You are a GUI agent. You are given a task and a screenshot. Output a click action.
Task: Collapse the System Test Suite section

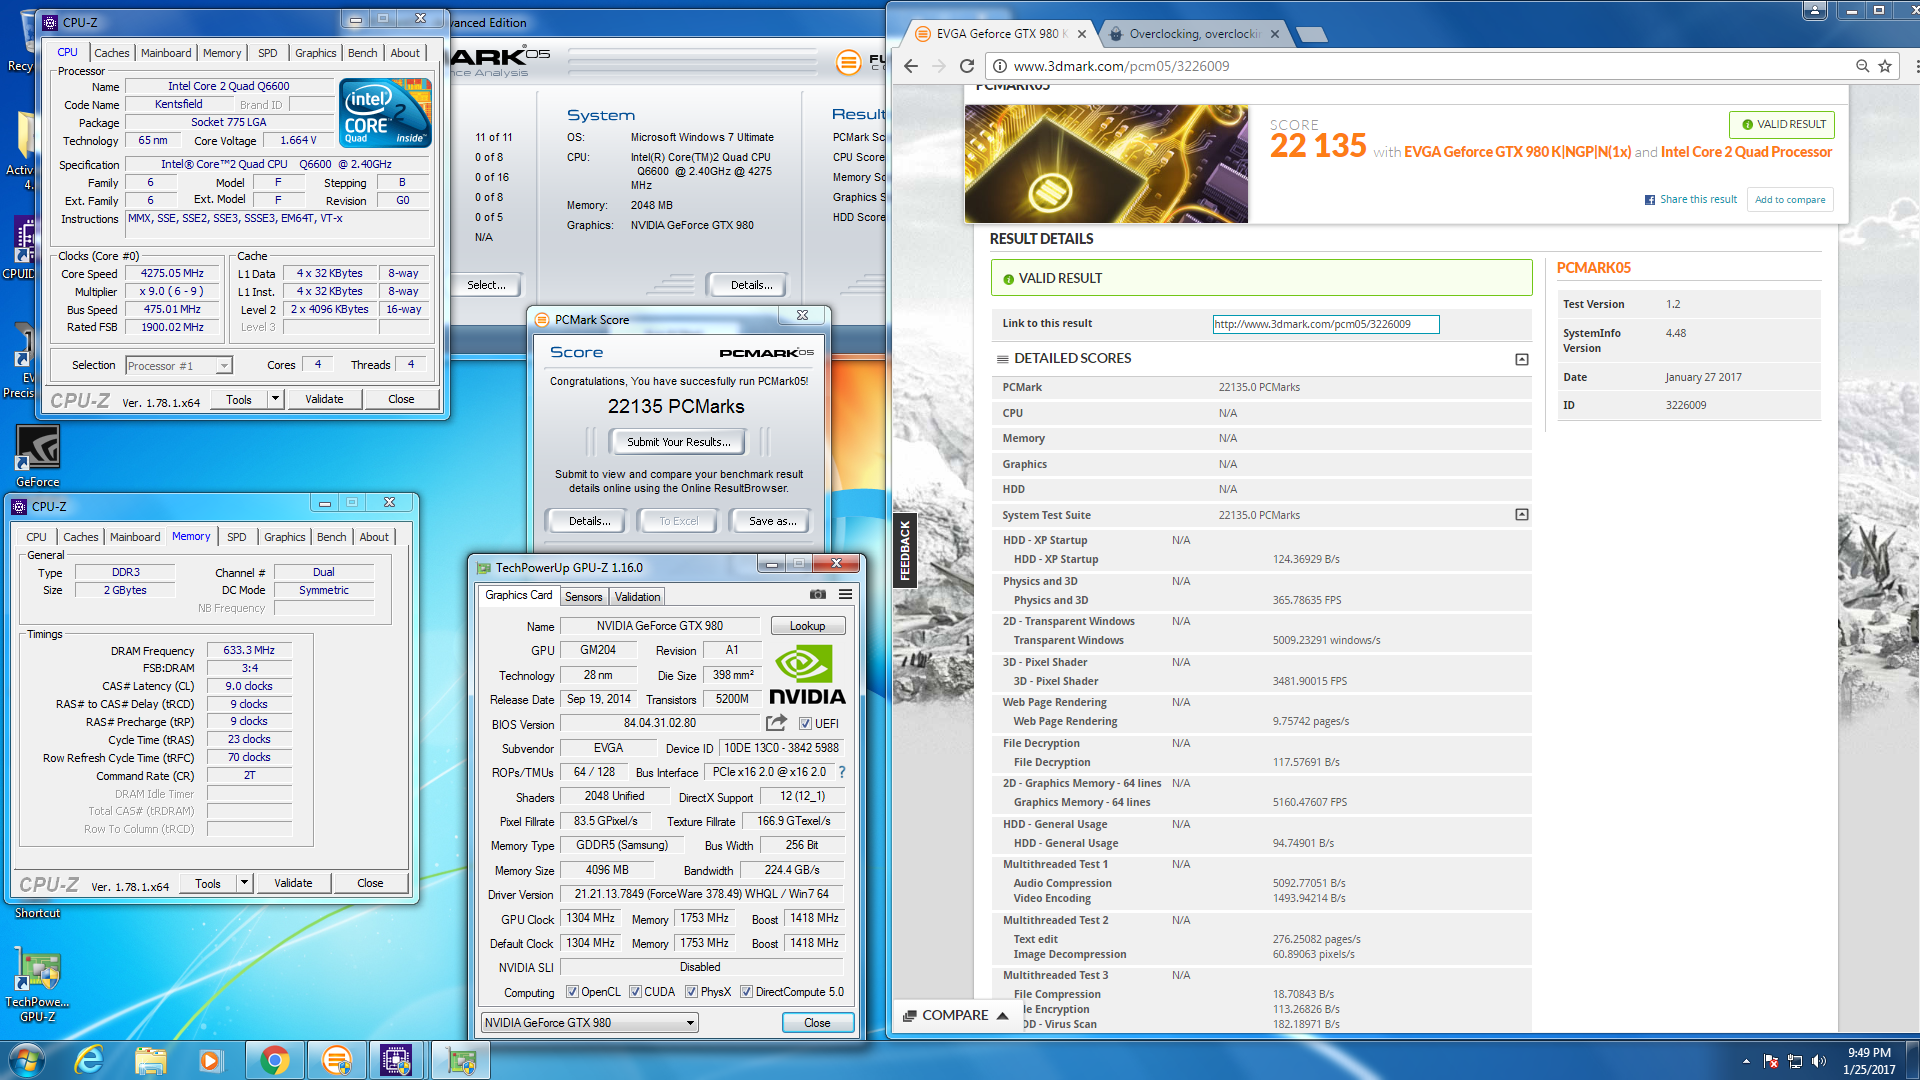pos(1521,514)
